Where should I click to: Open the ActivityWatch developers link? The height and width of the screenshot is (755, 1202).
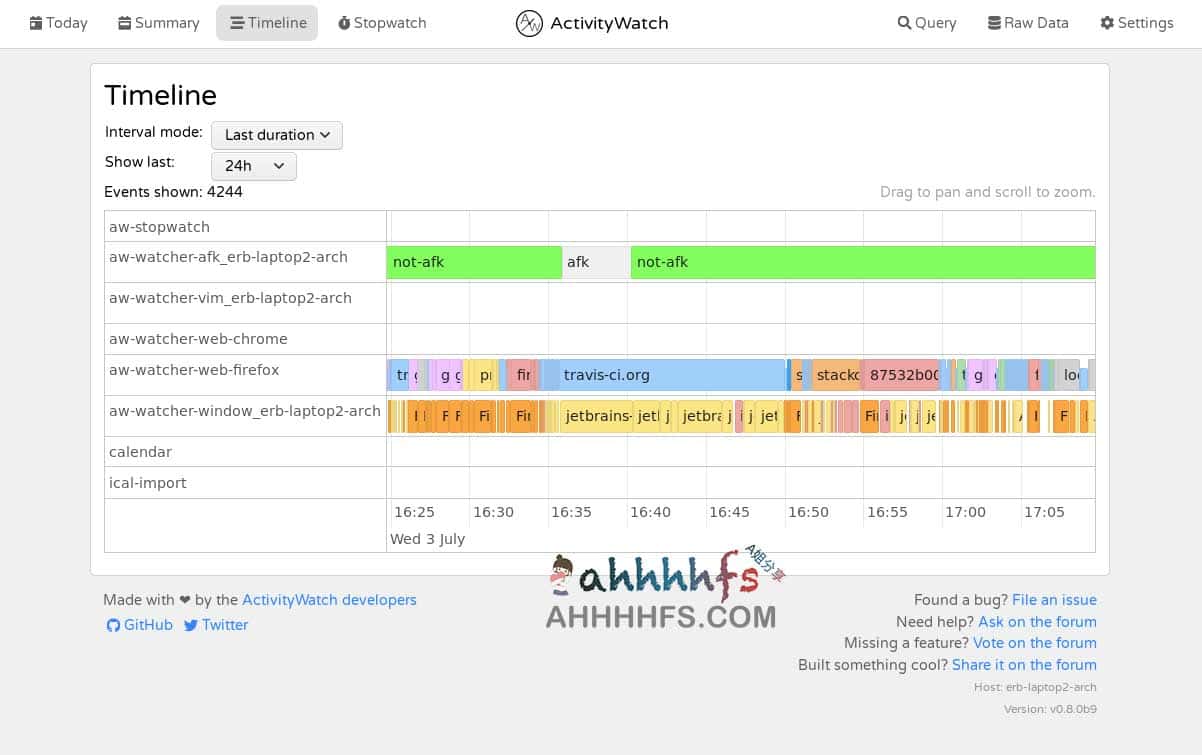point(329,599)
